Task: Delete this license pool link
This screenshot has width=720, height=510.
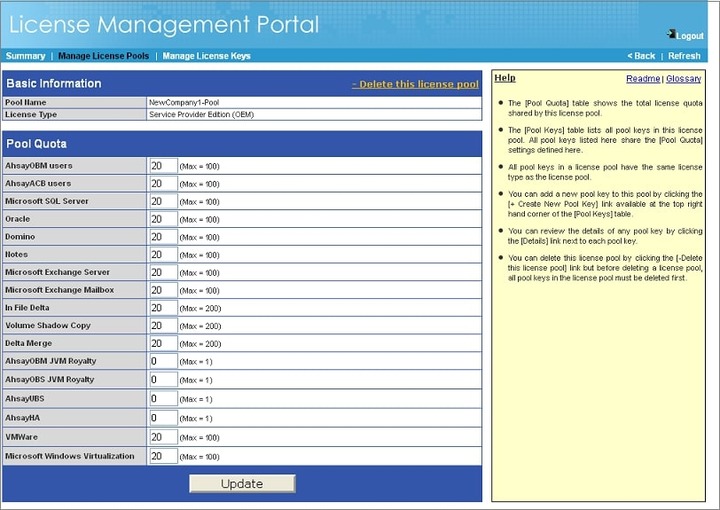Action: click(415, 84)
